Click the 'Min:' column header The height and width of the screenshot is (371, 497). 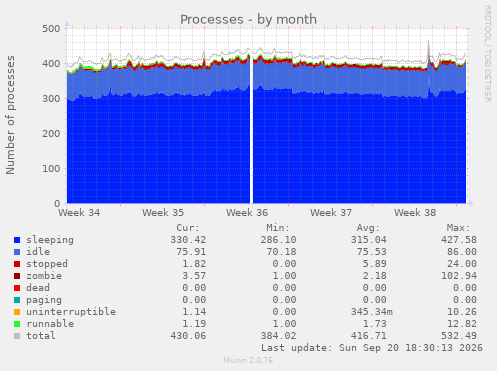[278, 228]
